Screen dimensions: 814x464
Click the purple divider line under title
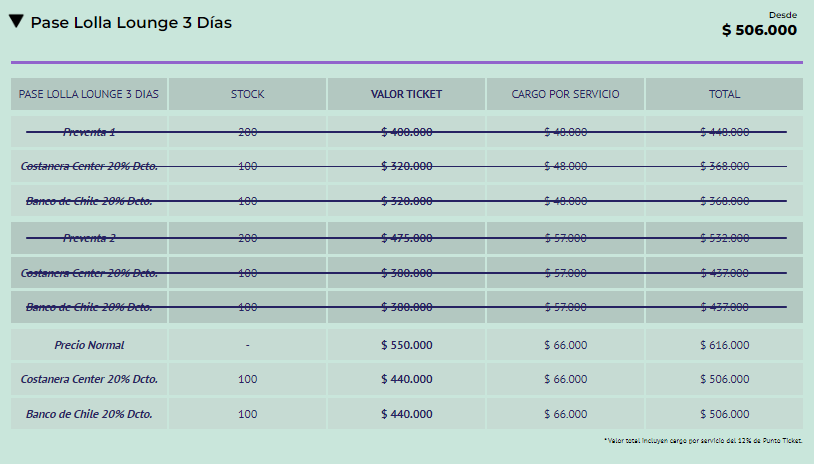[407, 62]
